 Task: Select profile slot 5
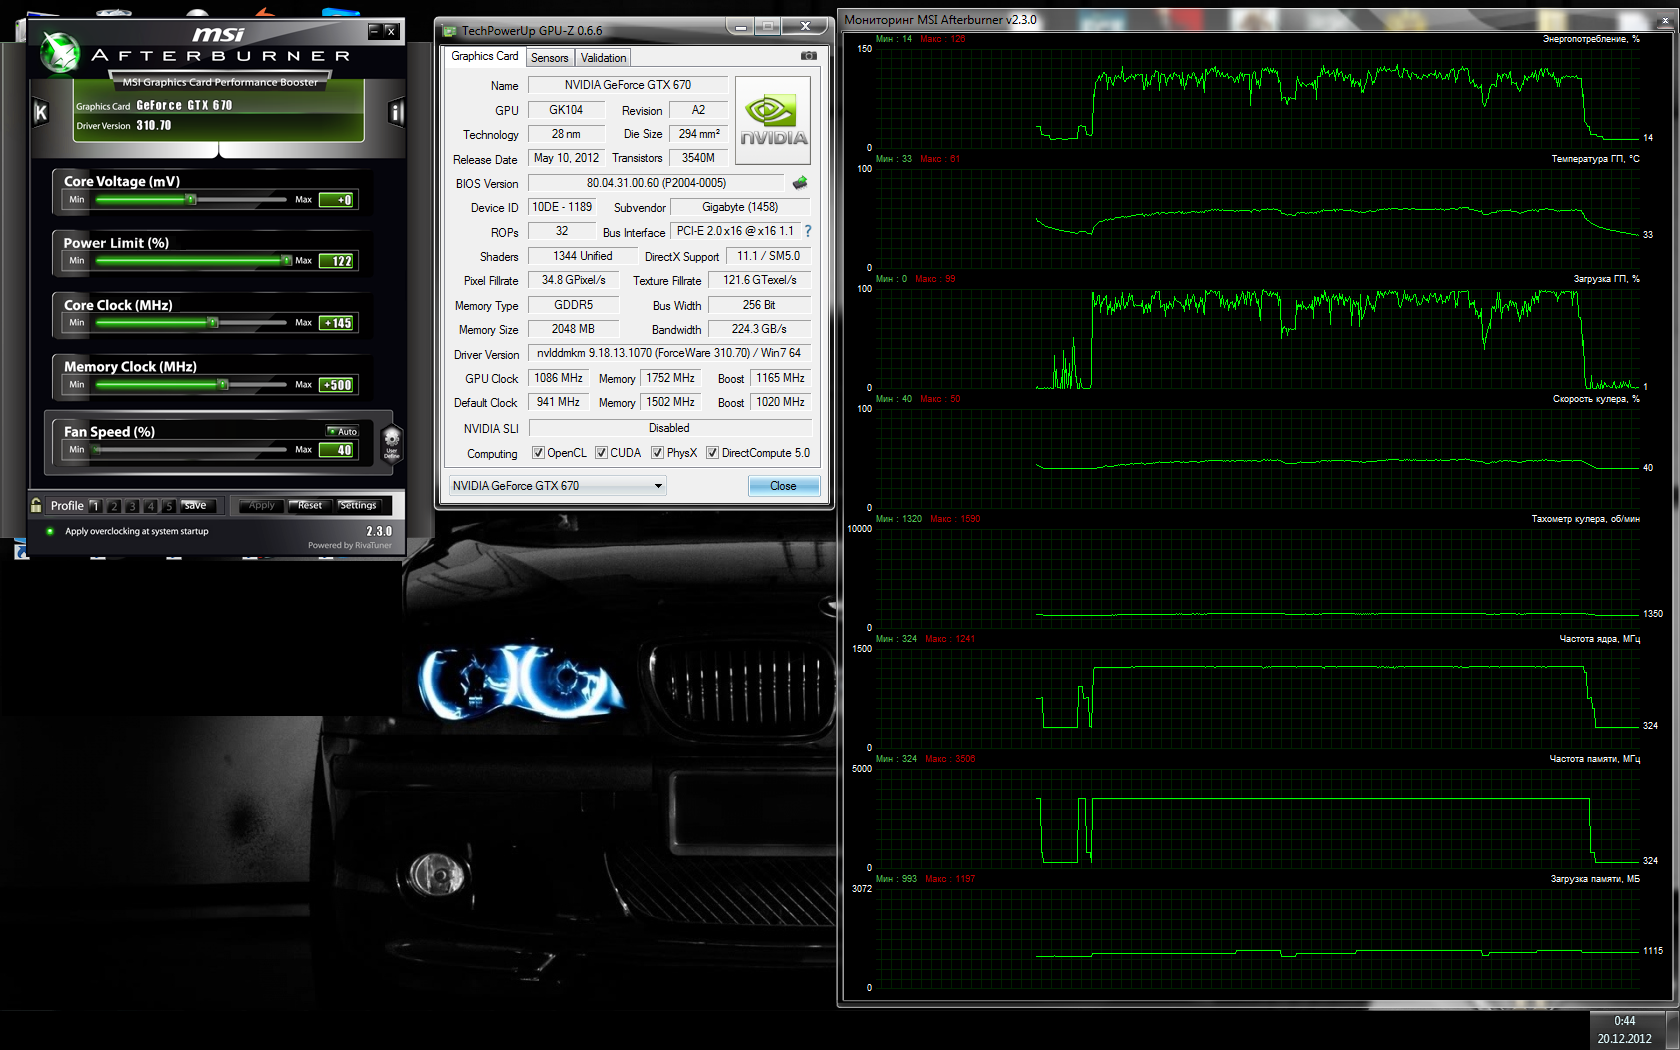(x=168, y=506)
